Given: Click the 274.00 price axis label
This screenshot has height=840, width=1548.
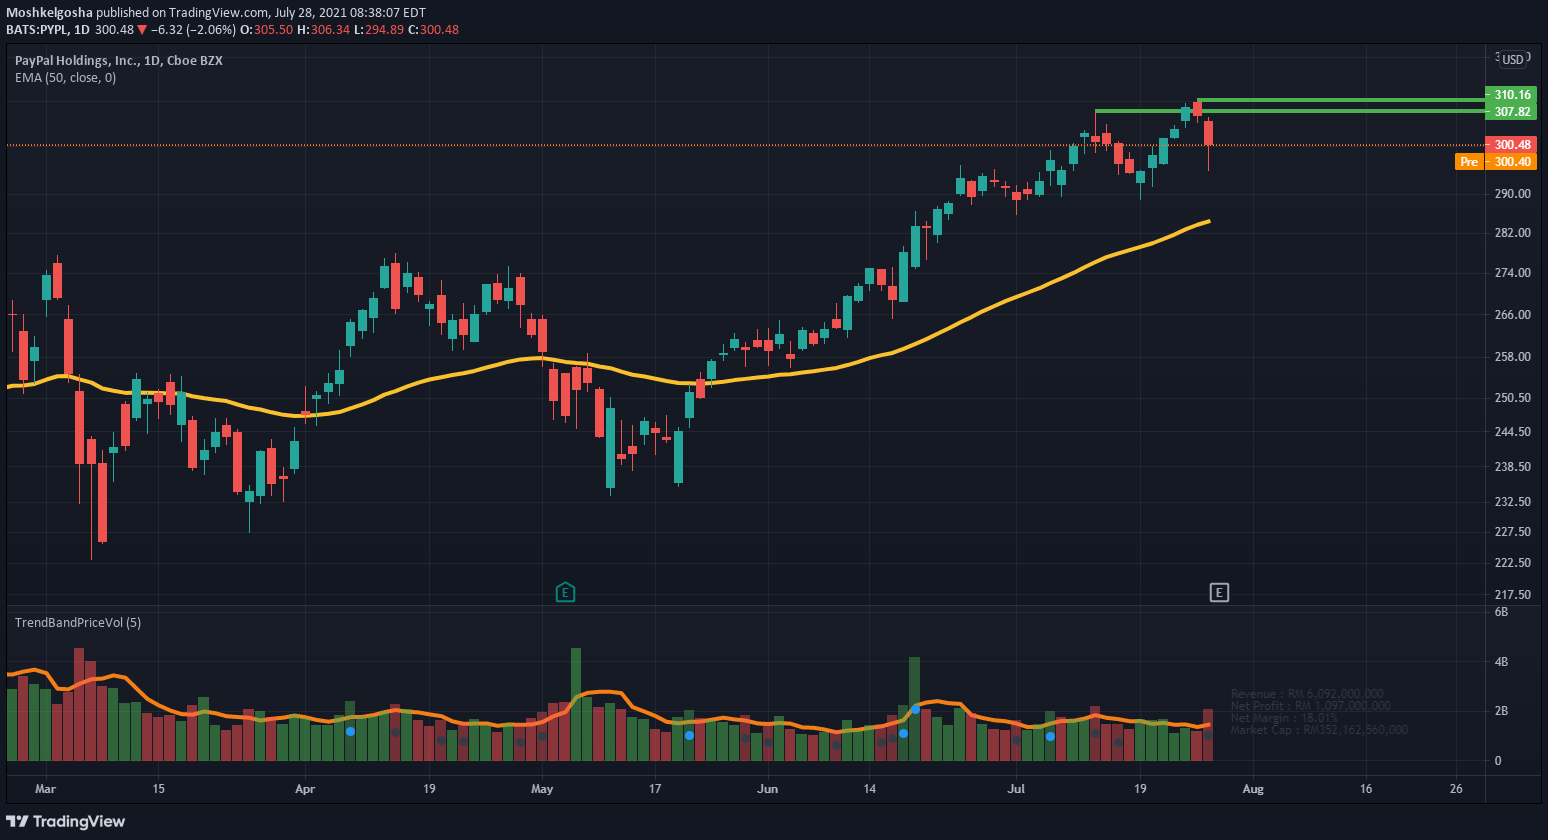Looking at the screenshot, I should pos(1512,273).
